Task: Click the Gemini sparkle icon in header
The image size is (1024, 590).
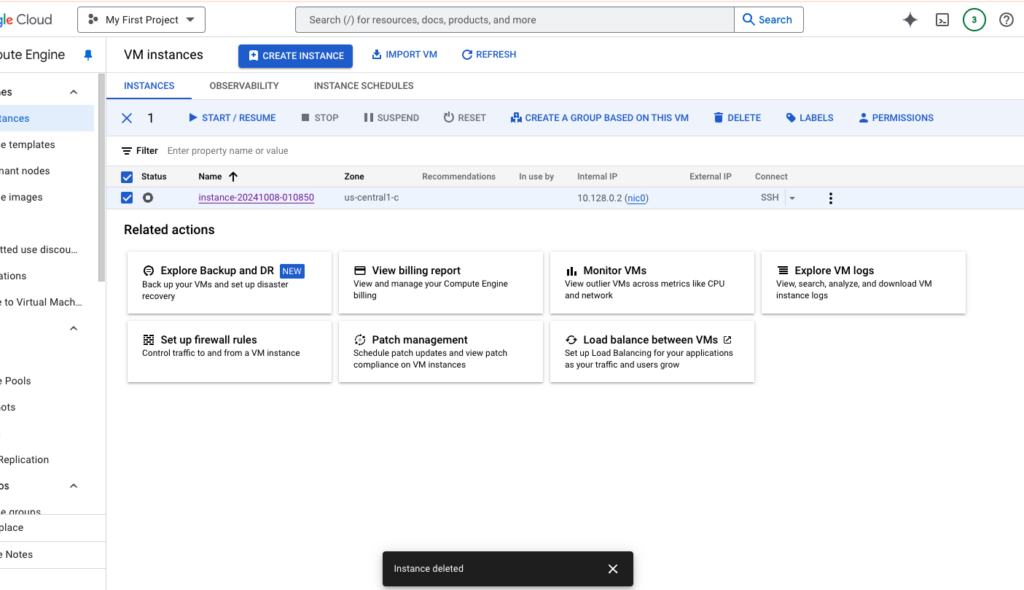Action: click(910, 20)
